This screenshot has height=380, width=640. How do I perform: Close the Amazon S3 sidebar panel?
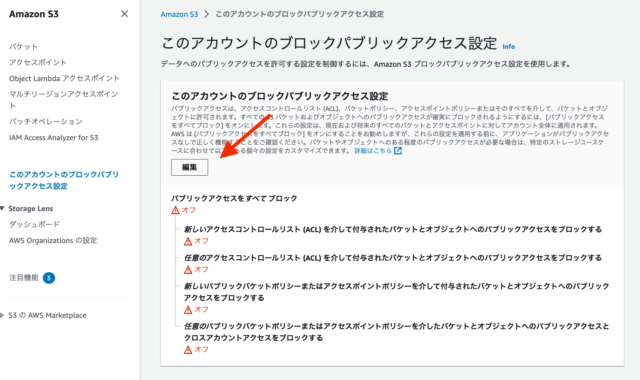[124, 14]
